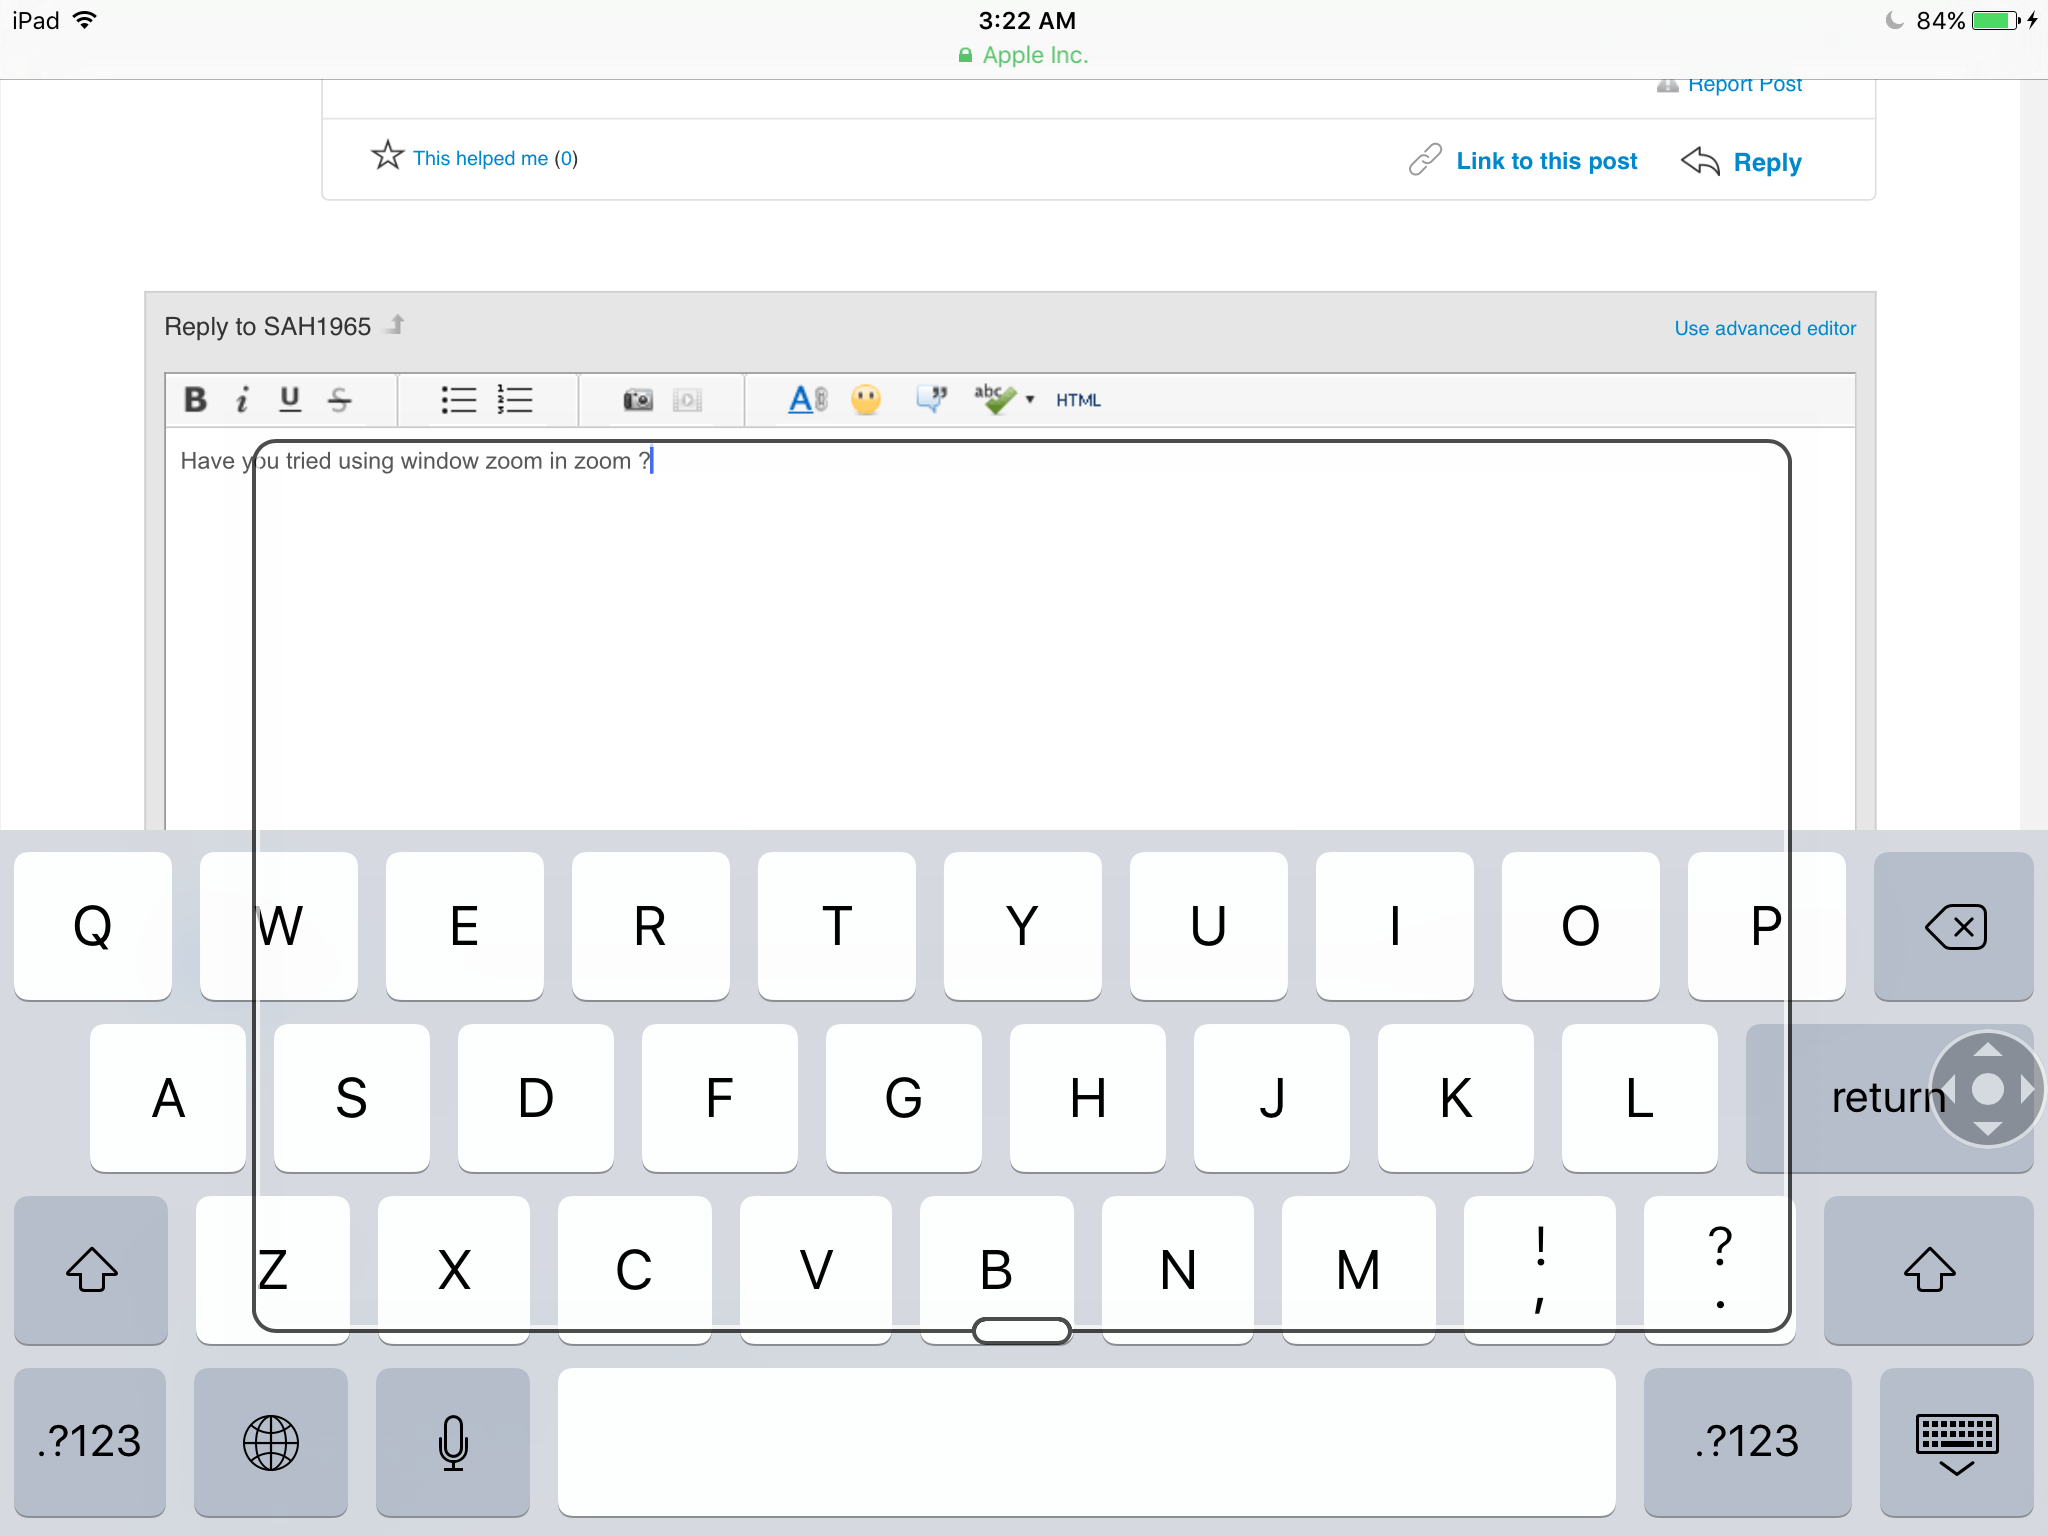This screenshot has height=1536, width=2048.
Task: Tap the zoom controller joystick
Action: [1987, 1089]
